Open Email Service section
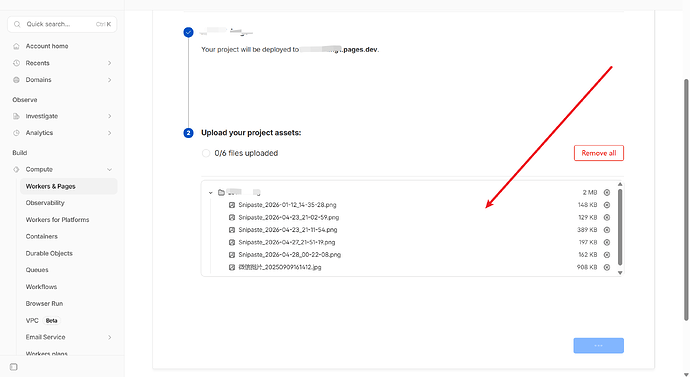The image size is (690, 377). 45,337
